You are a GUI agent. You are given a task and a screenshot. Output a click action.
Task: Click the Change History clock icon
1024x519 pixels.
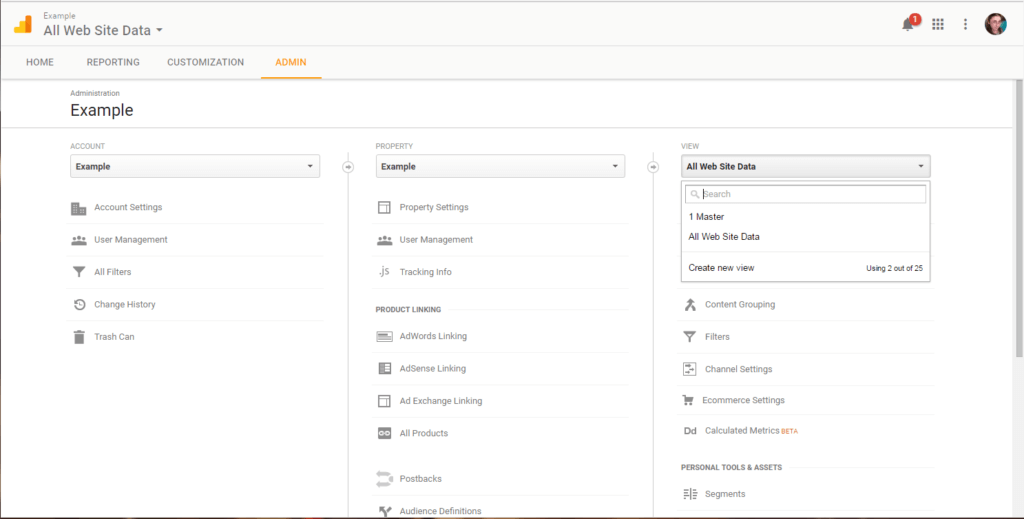point(79,304)
